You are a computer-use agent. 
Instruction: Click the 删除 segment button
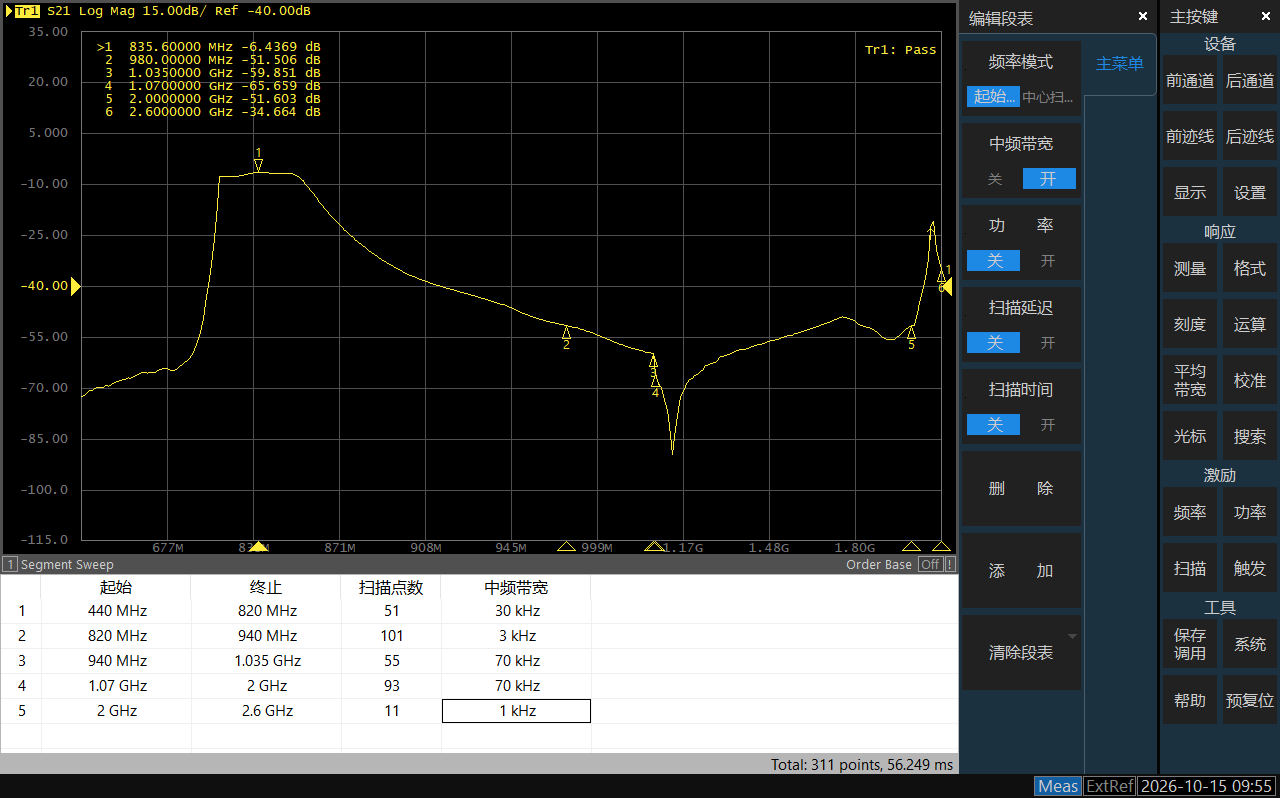click(1021, 489)
